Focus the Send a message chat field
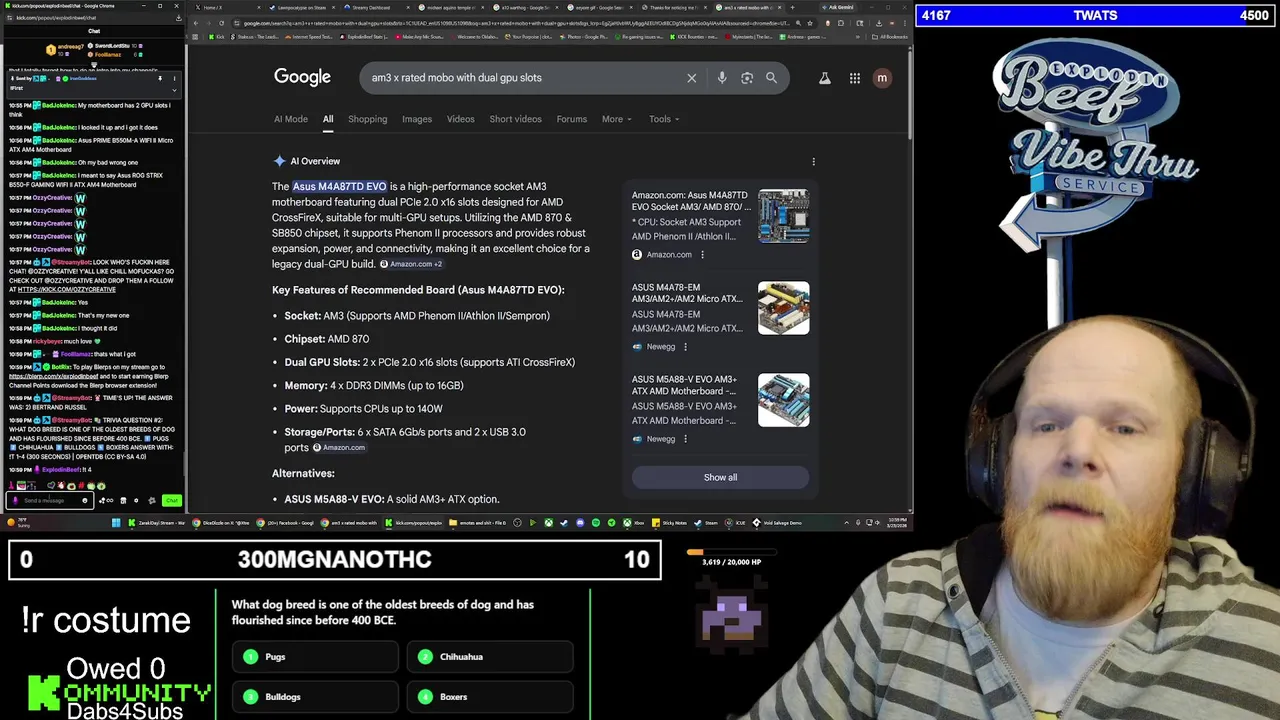 (x=50, y=500)
